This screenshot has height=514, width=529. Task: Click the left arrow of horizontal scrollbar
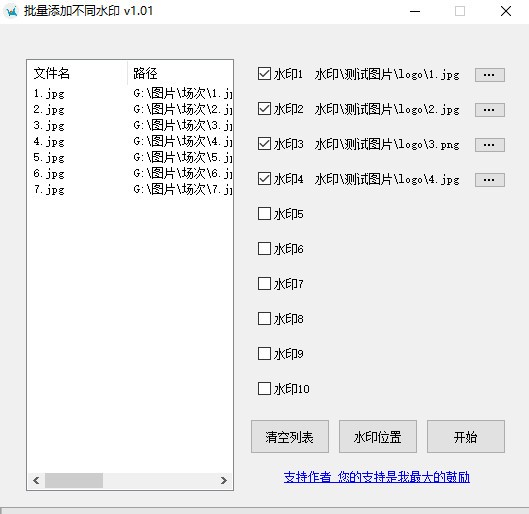click(x=36, y=480)
